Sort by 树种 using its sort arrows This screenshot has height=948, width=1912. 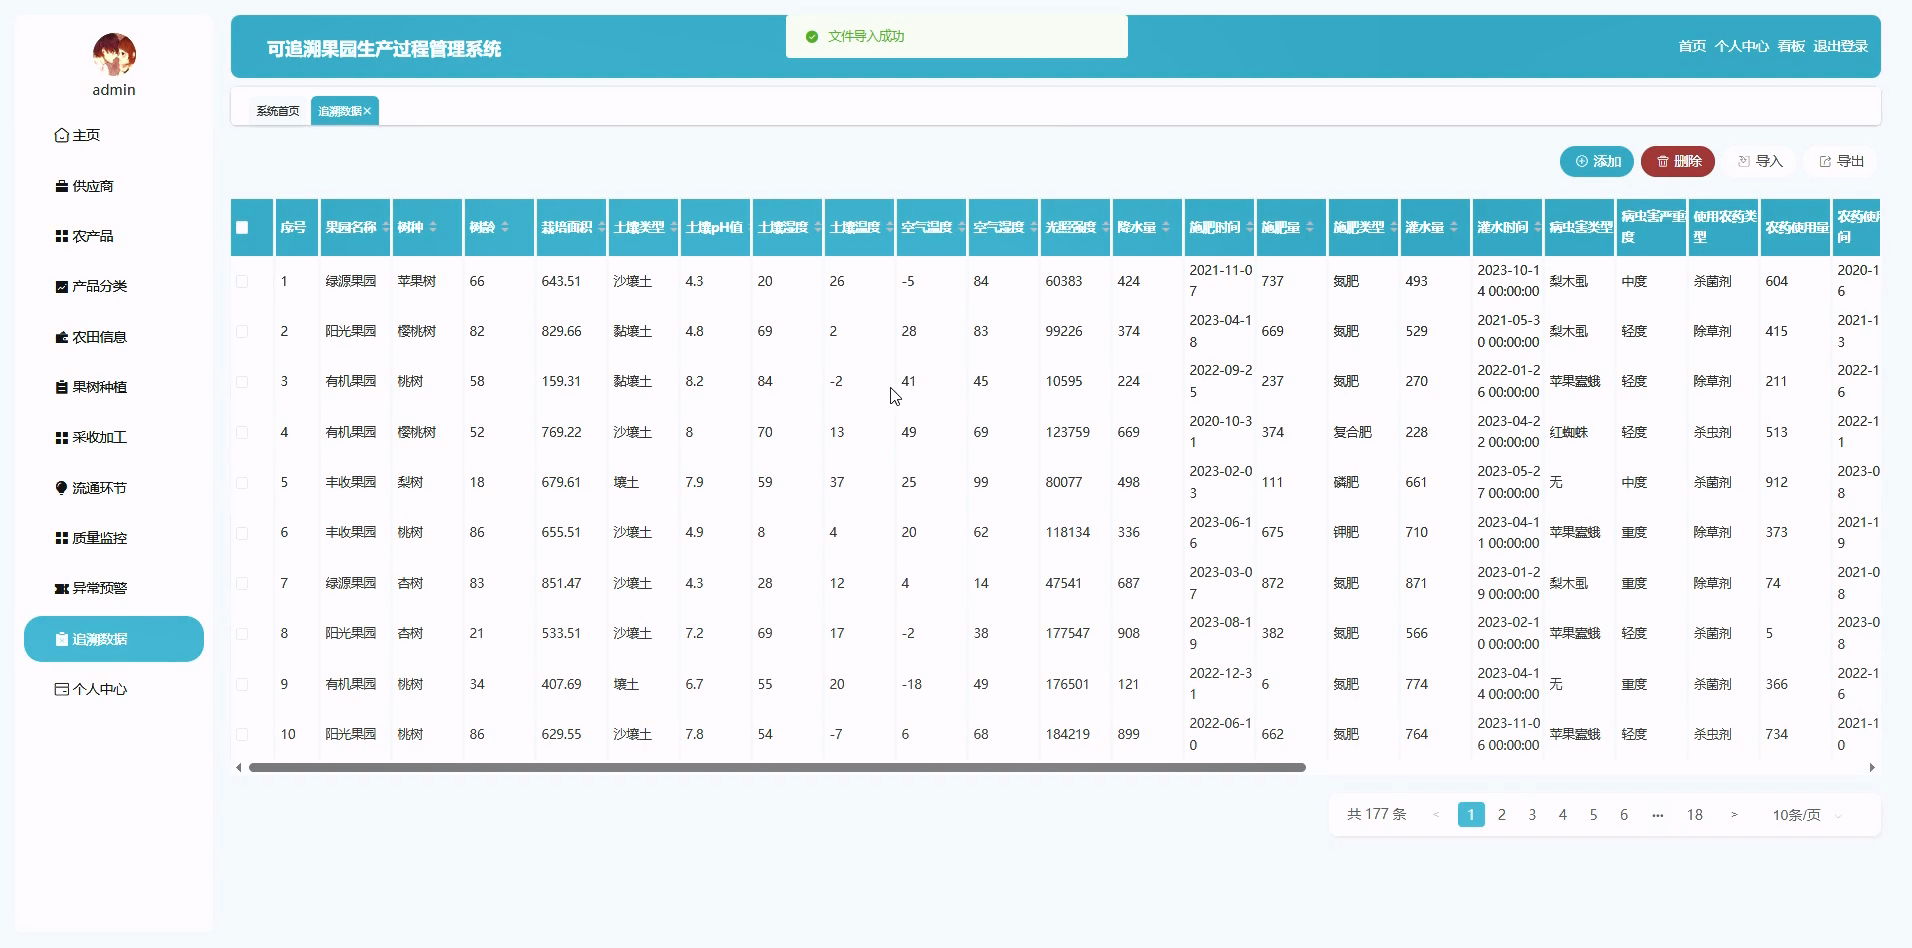[x=433, y=227]
